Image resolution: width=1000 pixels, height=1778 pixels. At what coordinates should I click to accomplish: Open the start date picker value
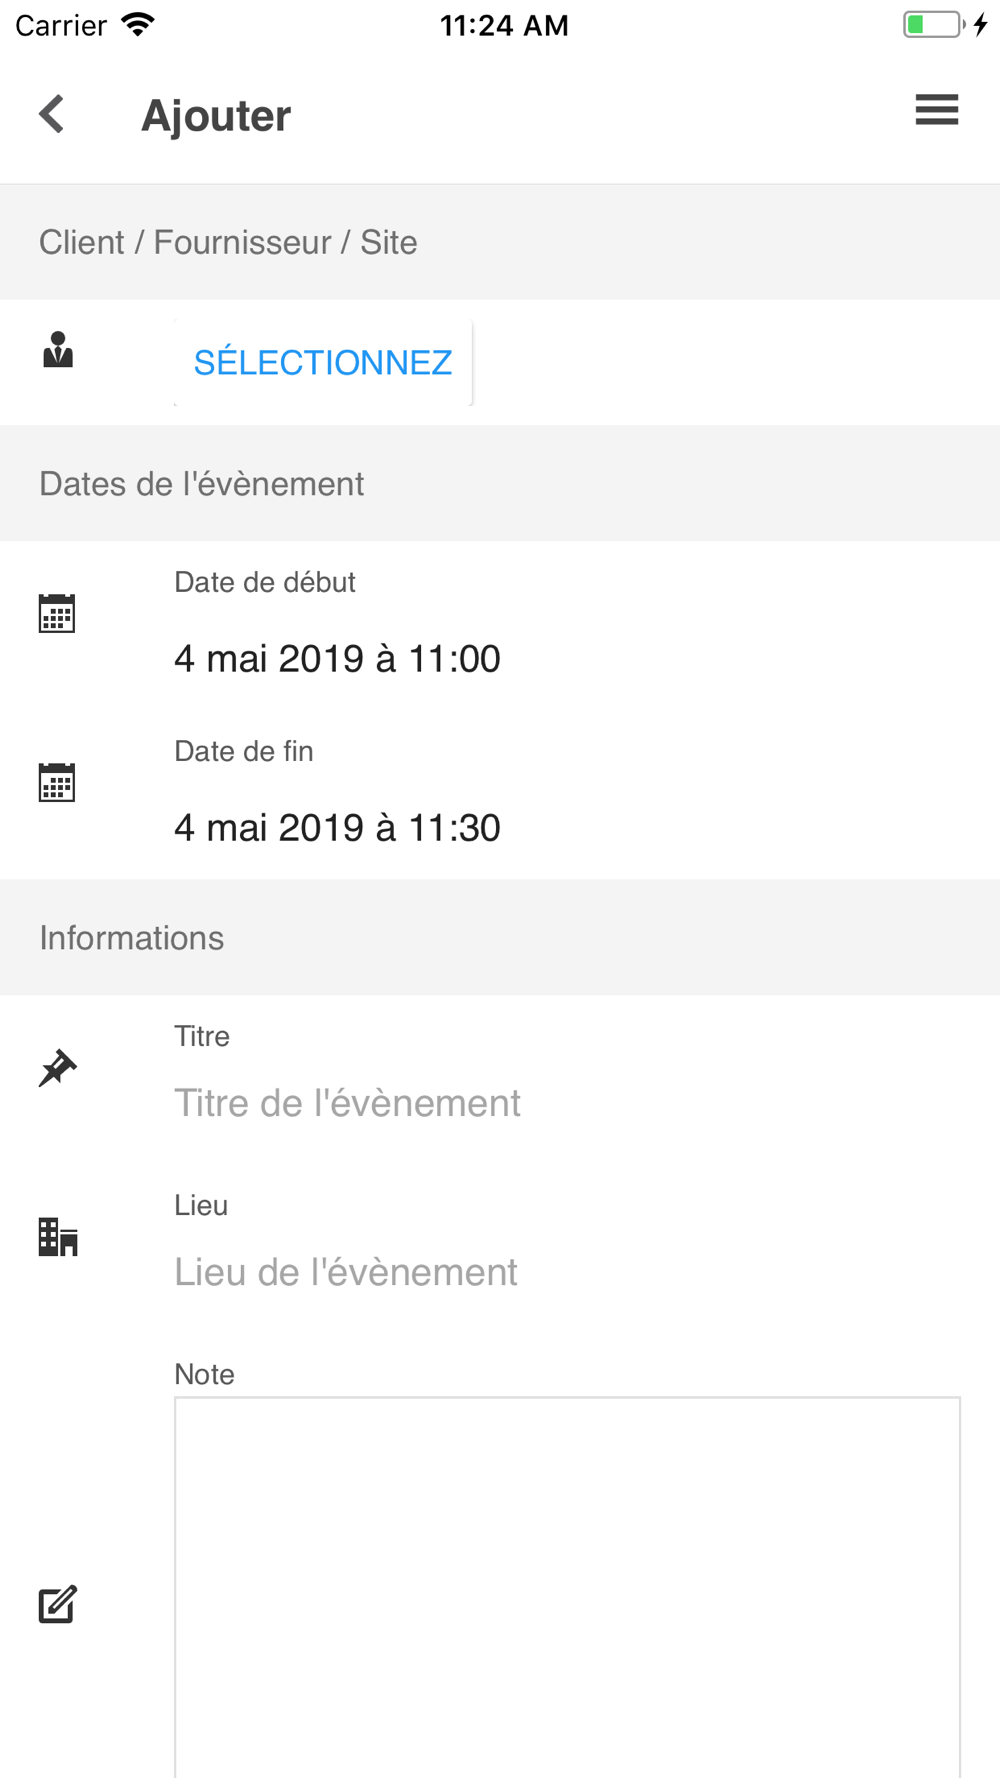pyautogui.click(x=337, y=659)
